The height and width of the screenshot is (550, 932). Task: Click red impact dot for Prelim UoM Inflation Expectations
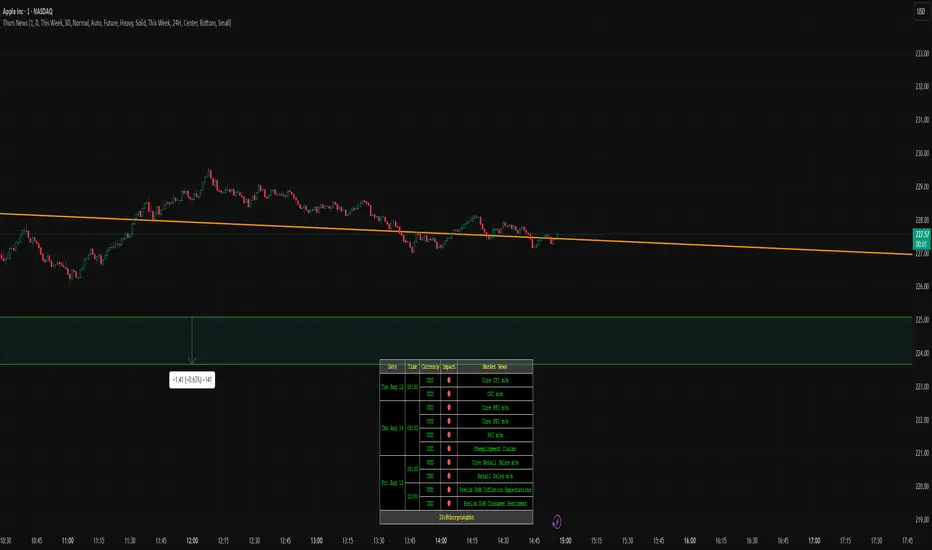tap(448, 490)
